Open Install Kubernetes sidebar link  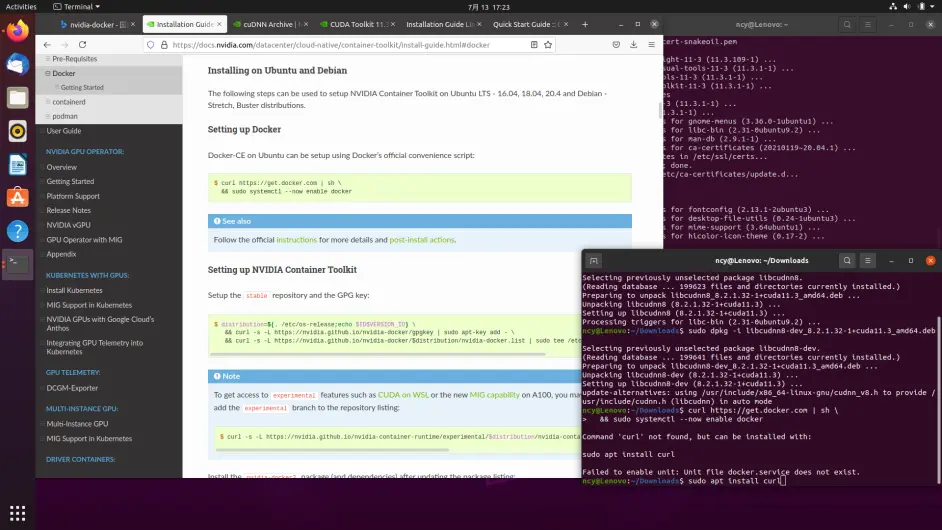(74, 291)
